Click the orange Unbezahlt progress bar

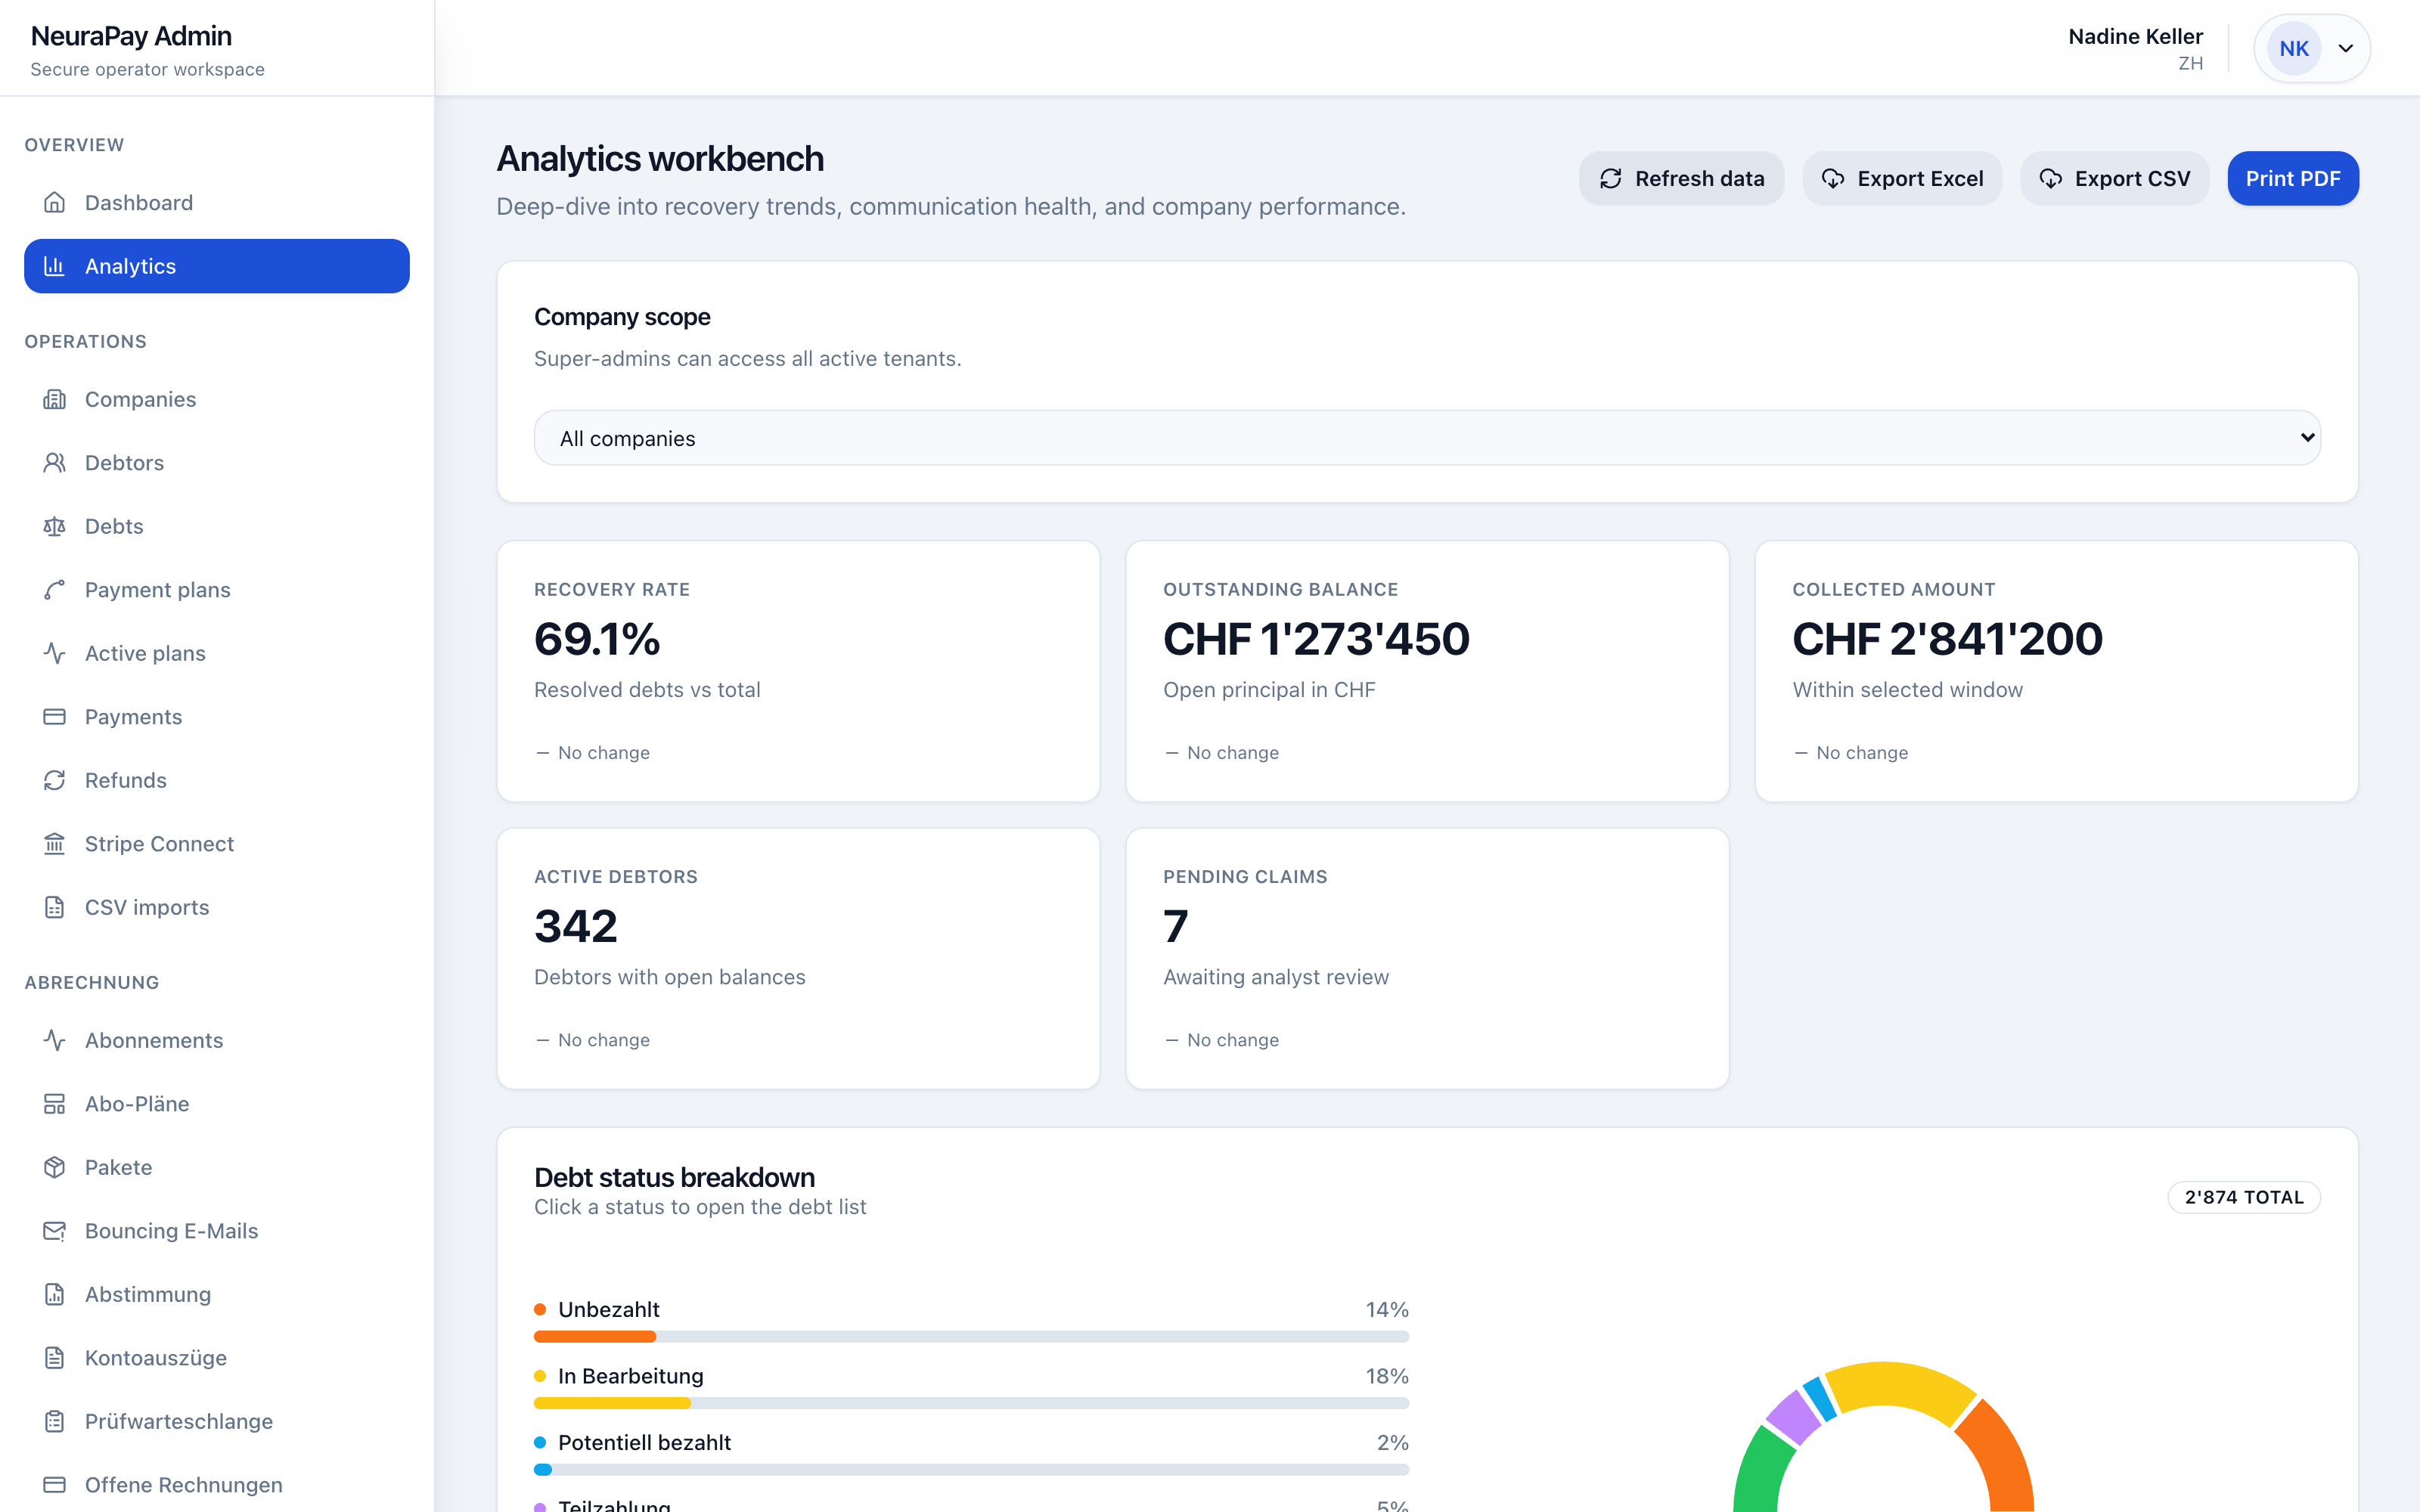595,1337
